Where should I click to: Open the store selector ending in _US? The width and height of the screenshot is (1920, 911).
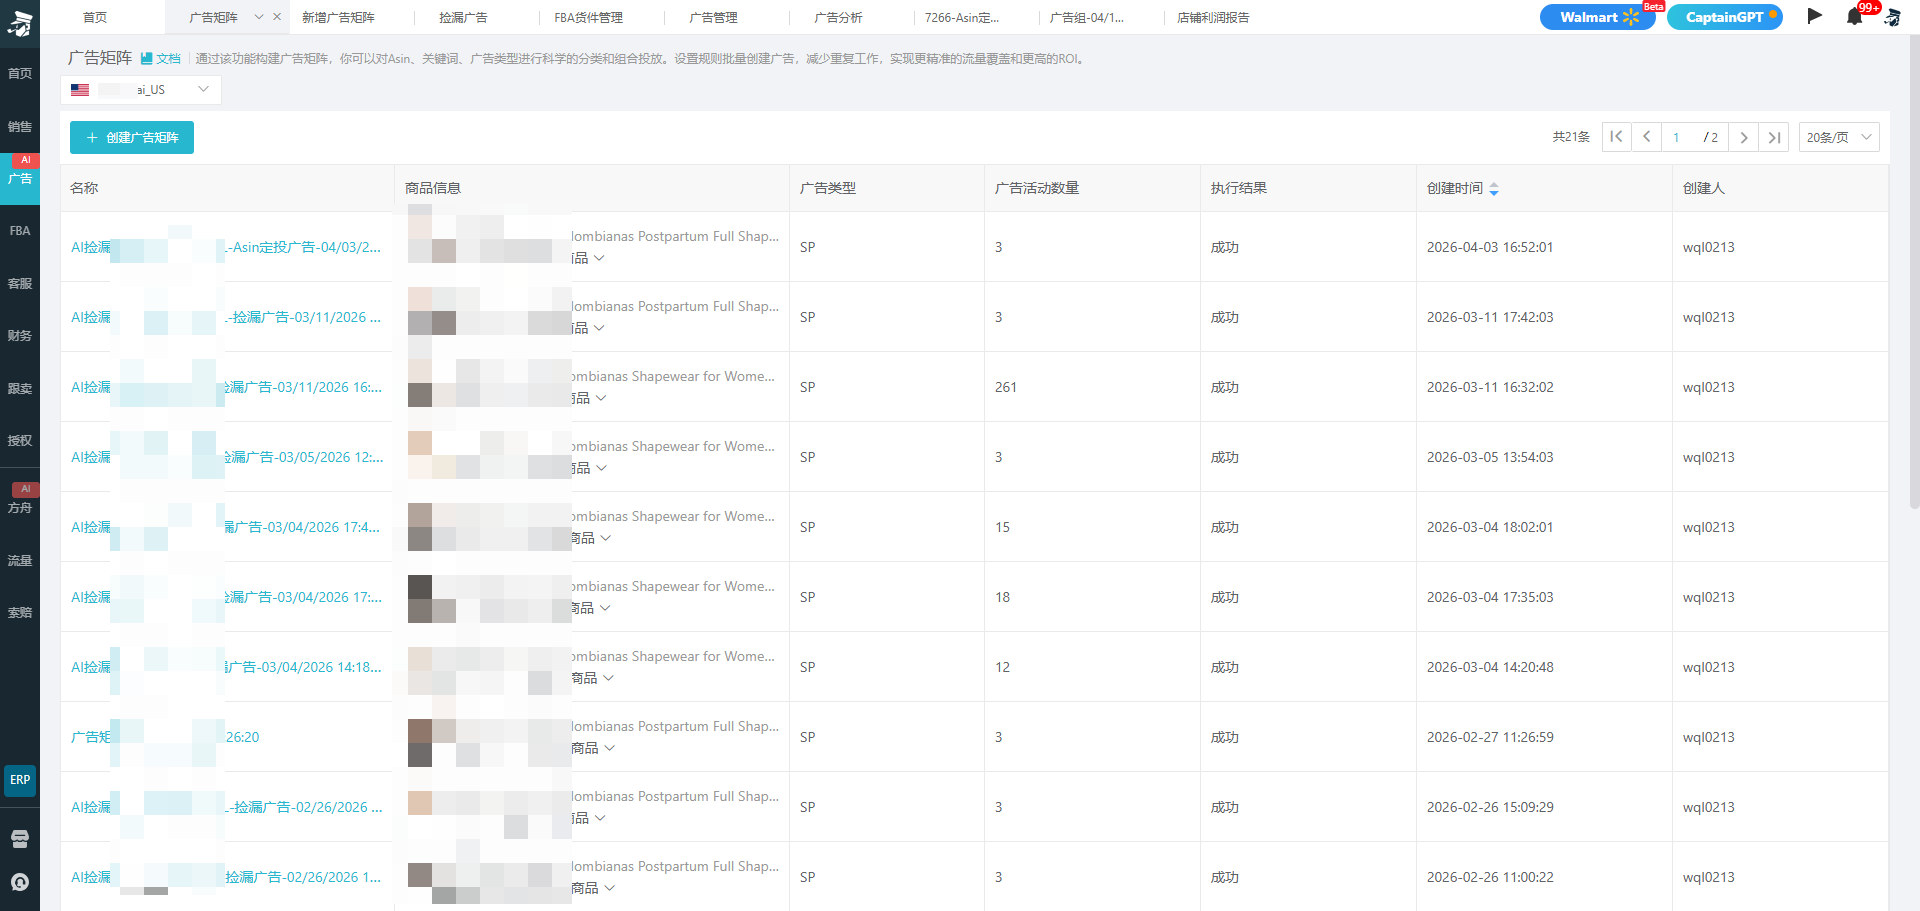[x=141, y=90]
